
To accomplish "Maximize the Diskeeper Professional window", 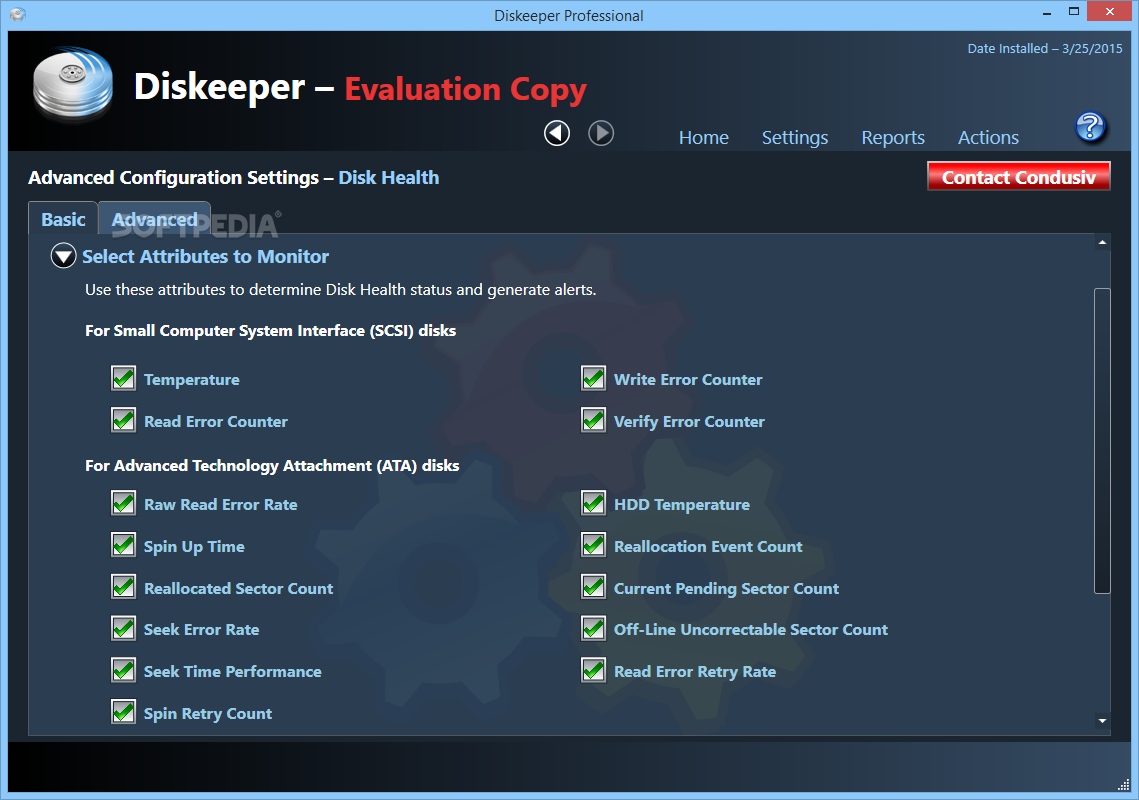I will [x=1074, y=12].
